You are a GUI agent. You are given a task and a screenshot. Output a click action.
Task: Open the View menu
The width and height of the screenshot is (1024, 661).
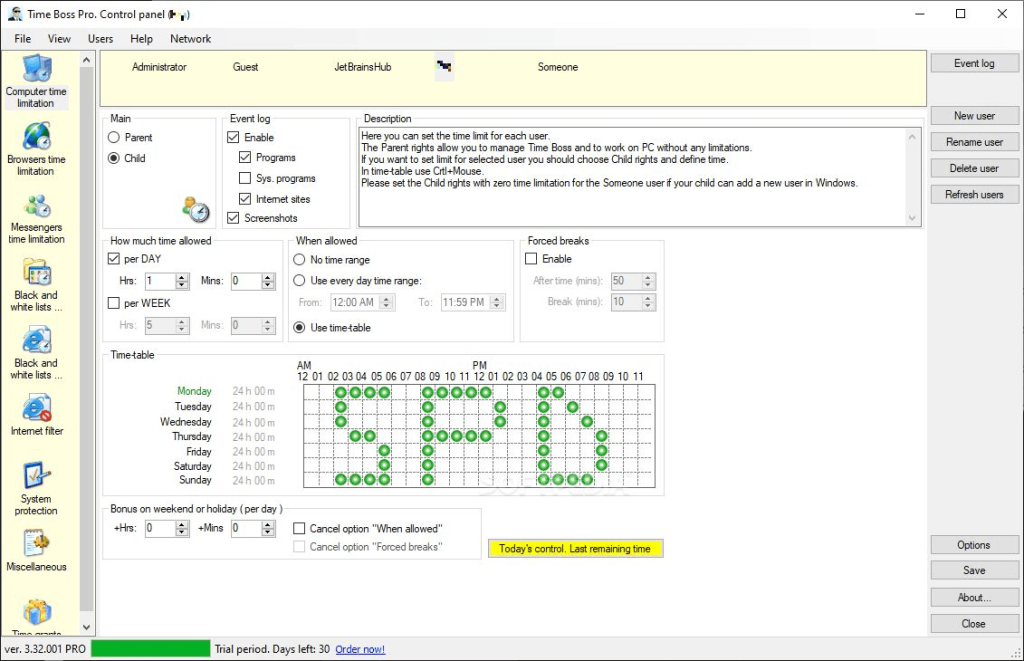(59, 39)
